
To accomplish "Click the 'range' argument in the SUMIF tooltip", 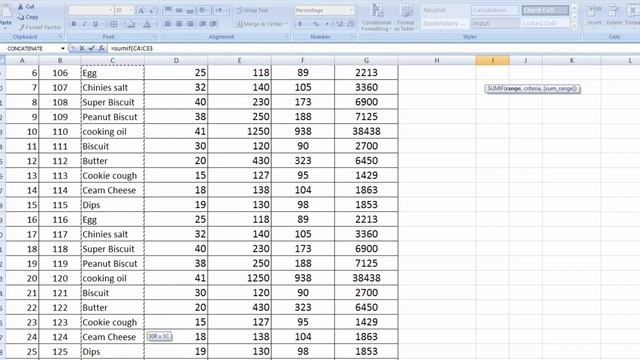I will [513, 89].
